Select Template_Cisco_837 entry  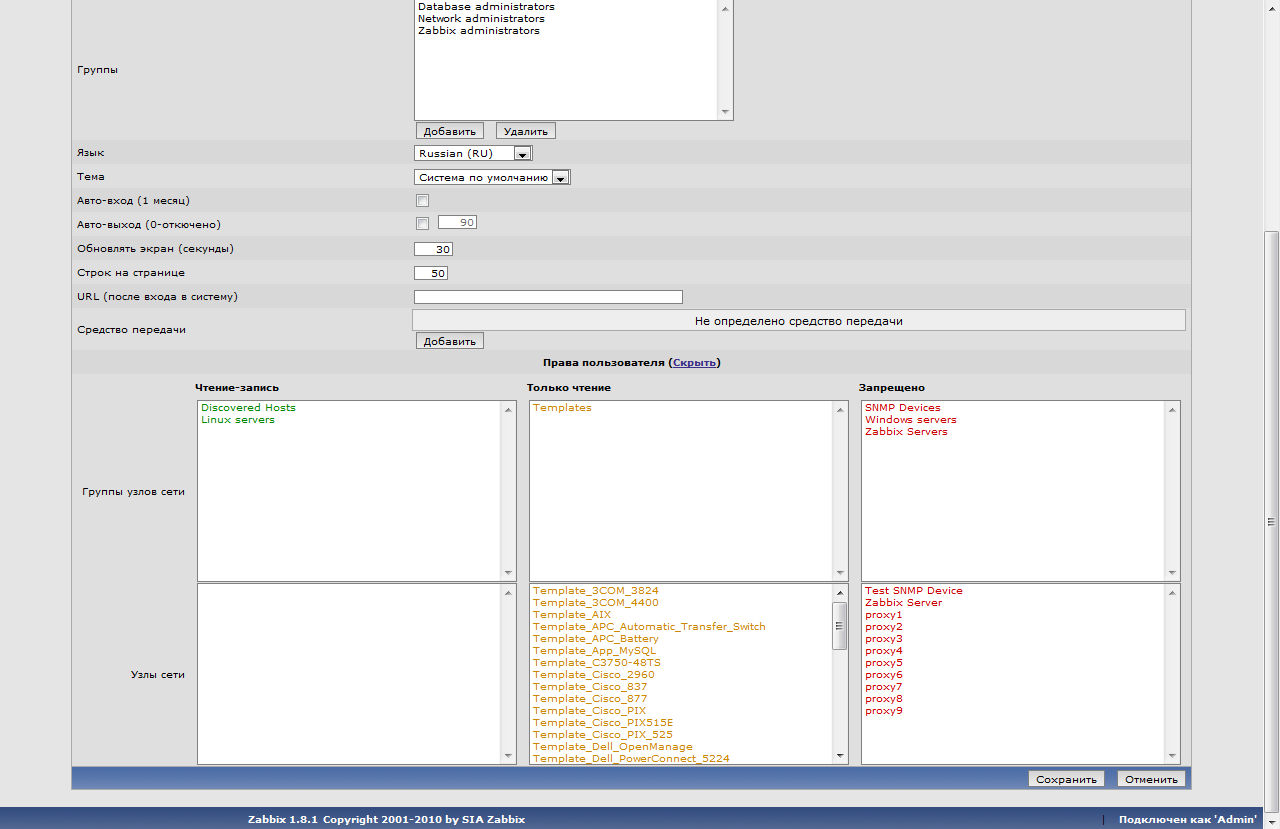(x=590, y=687)
